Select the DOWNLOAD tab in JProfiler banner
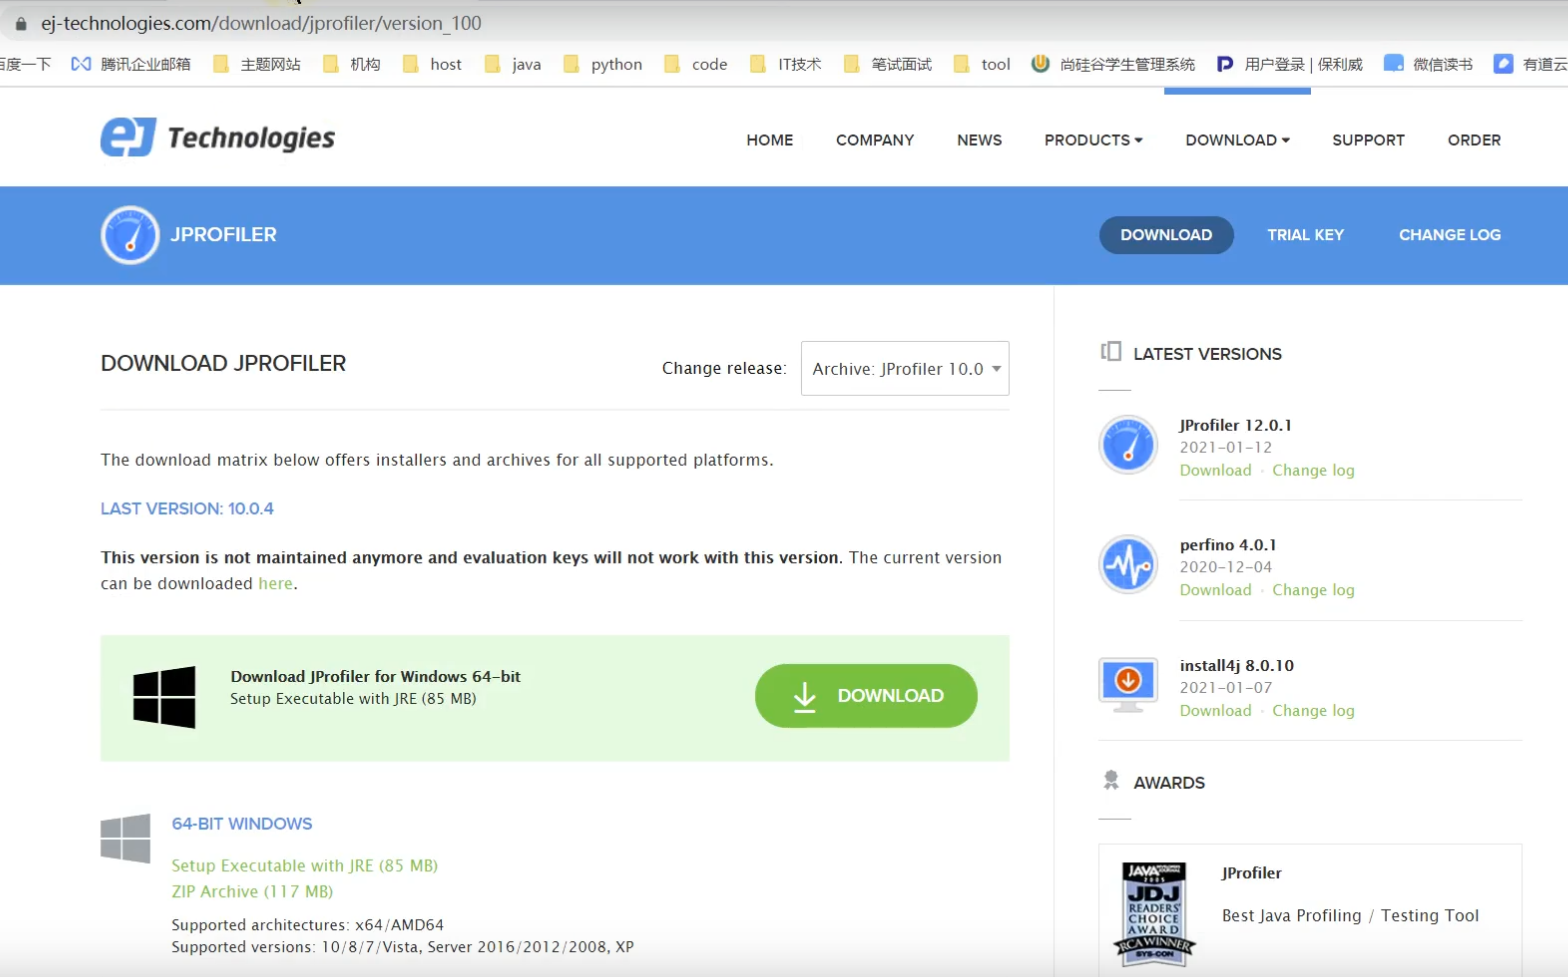Screen dimensions: 1568x977 click(1166, 235)
